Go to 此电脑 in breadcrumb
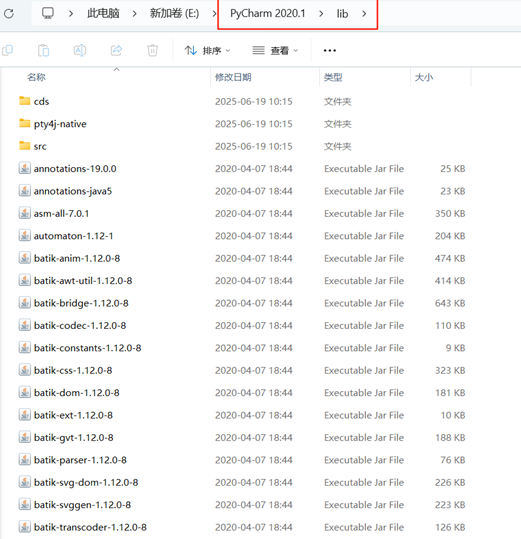The image size is (521, 539). click(x=103, y=13)
